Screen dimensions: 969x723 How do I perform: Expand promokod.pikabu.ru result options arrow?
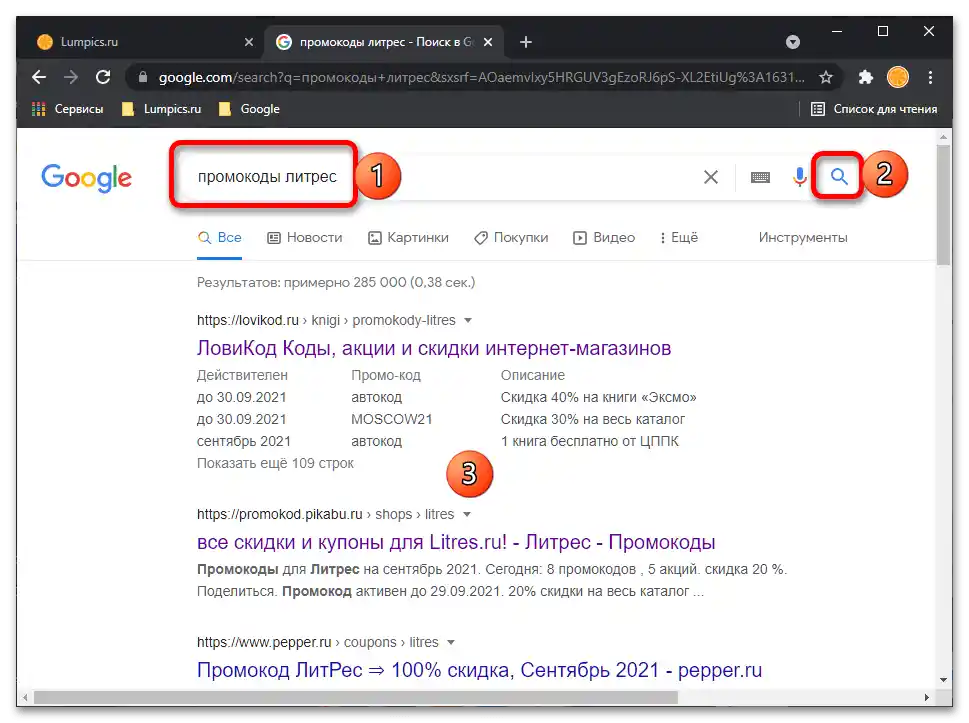(x=467, y=515)
